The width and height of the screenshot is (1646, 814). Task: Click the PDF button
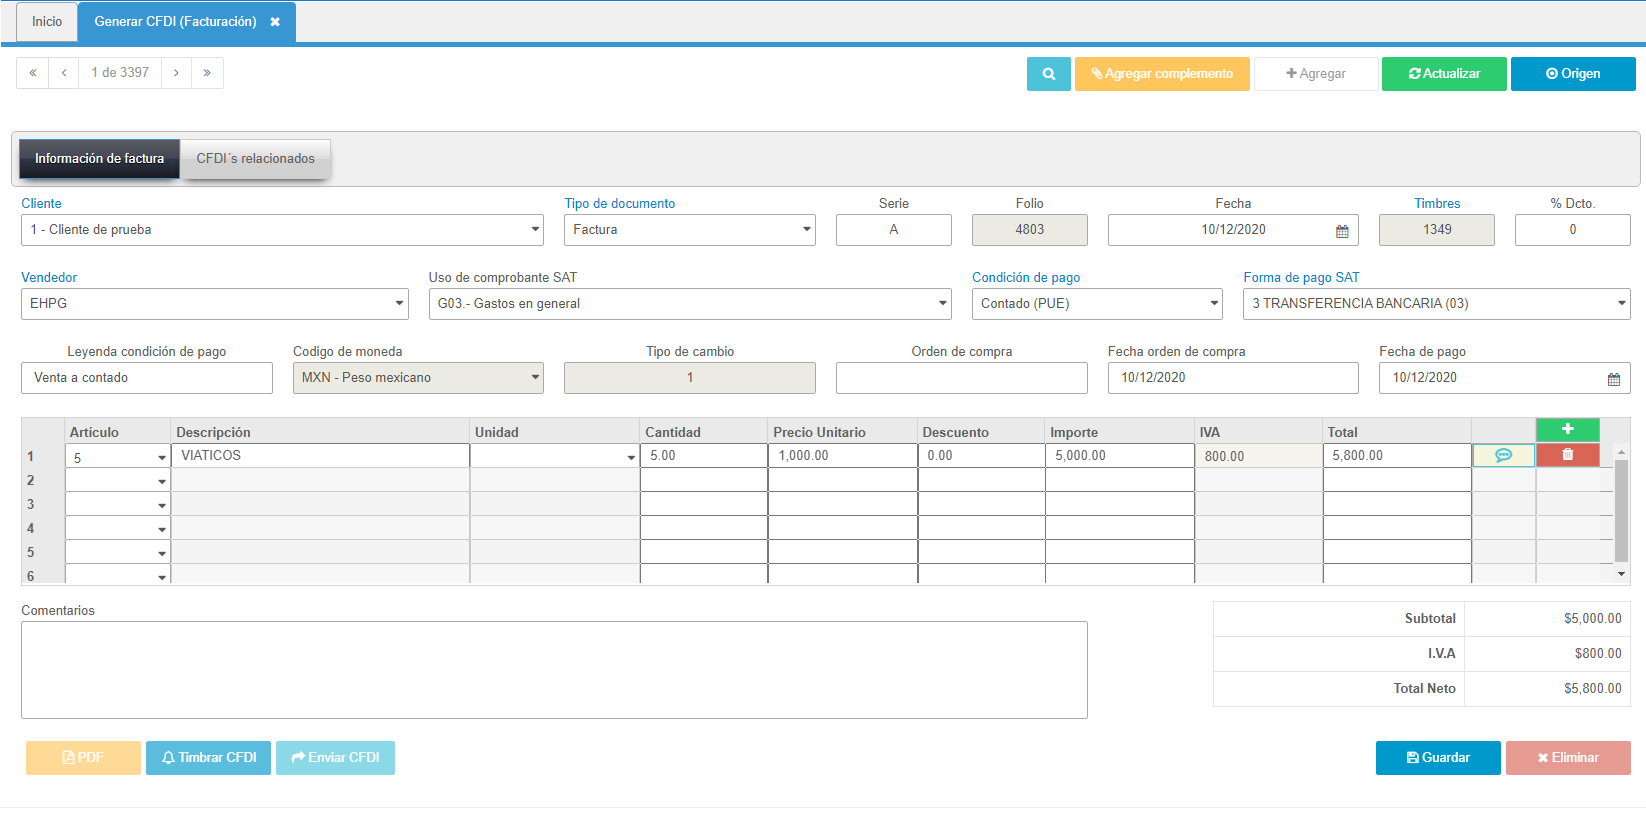83,758
